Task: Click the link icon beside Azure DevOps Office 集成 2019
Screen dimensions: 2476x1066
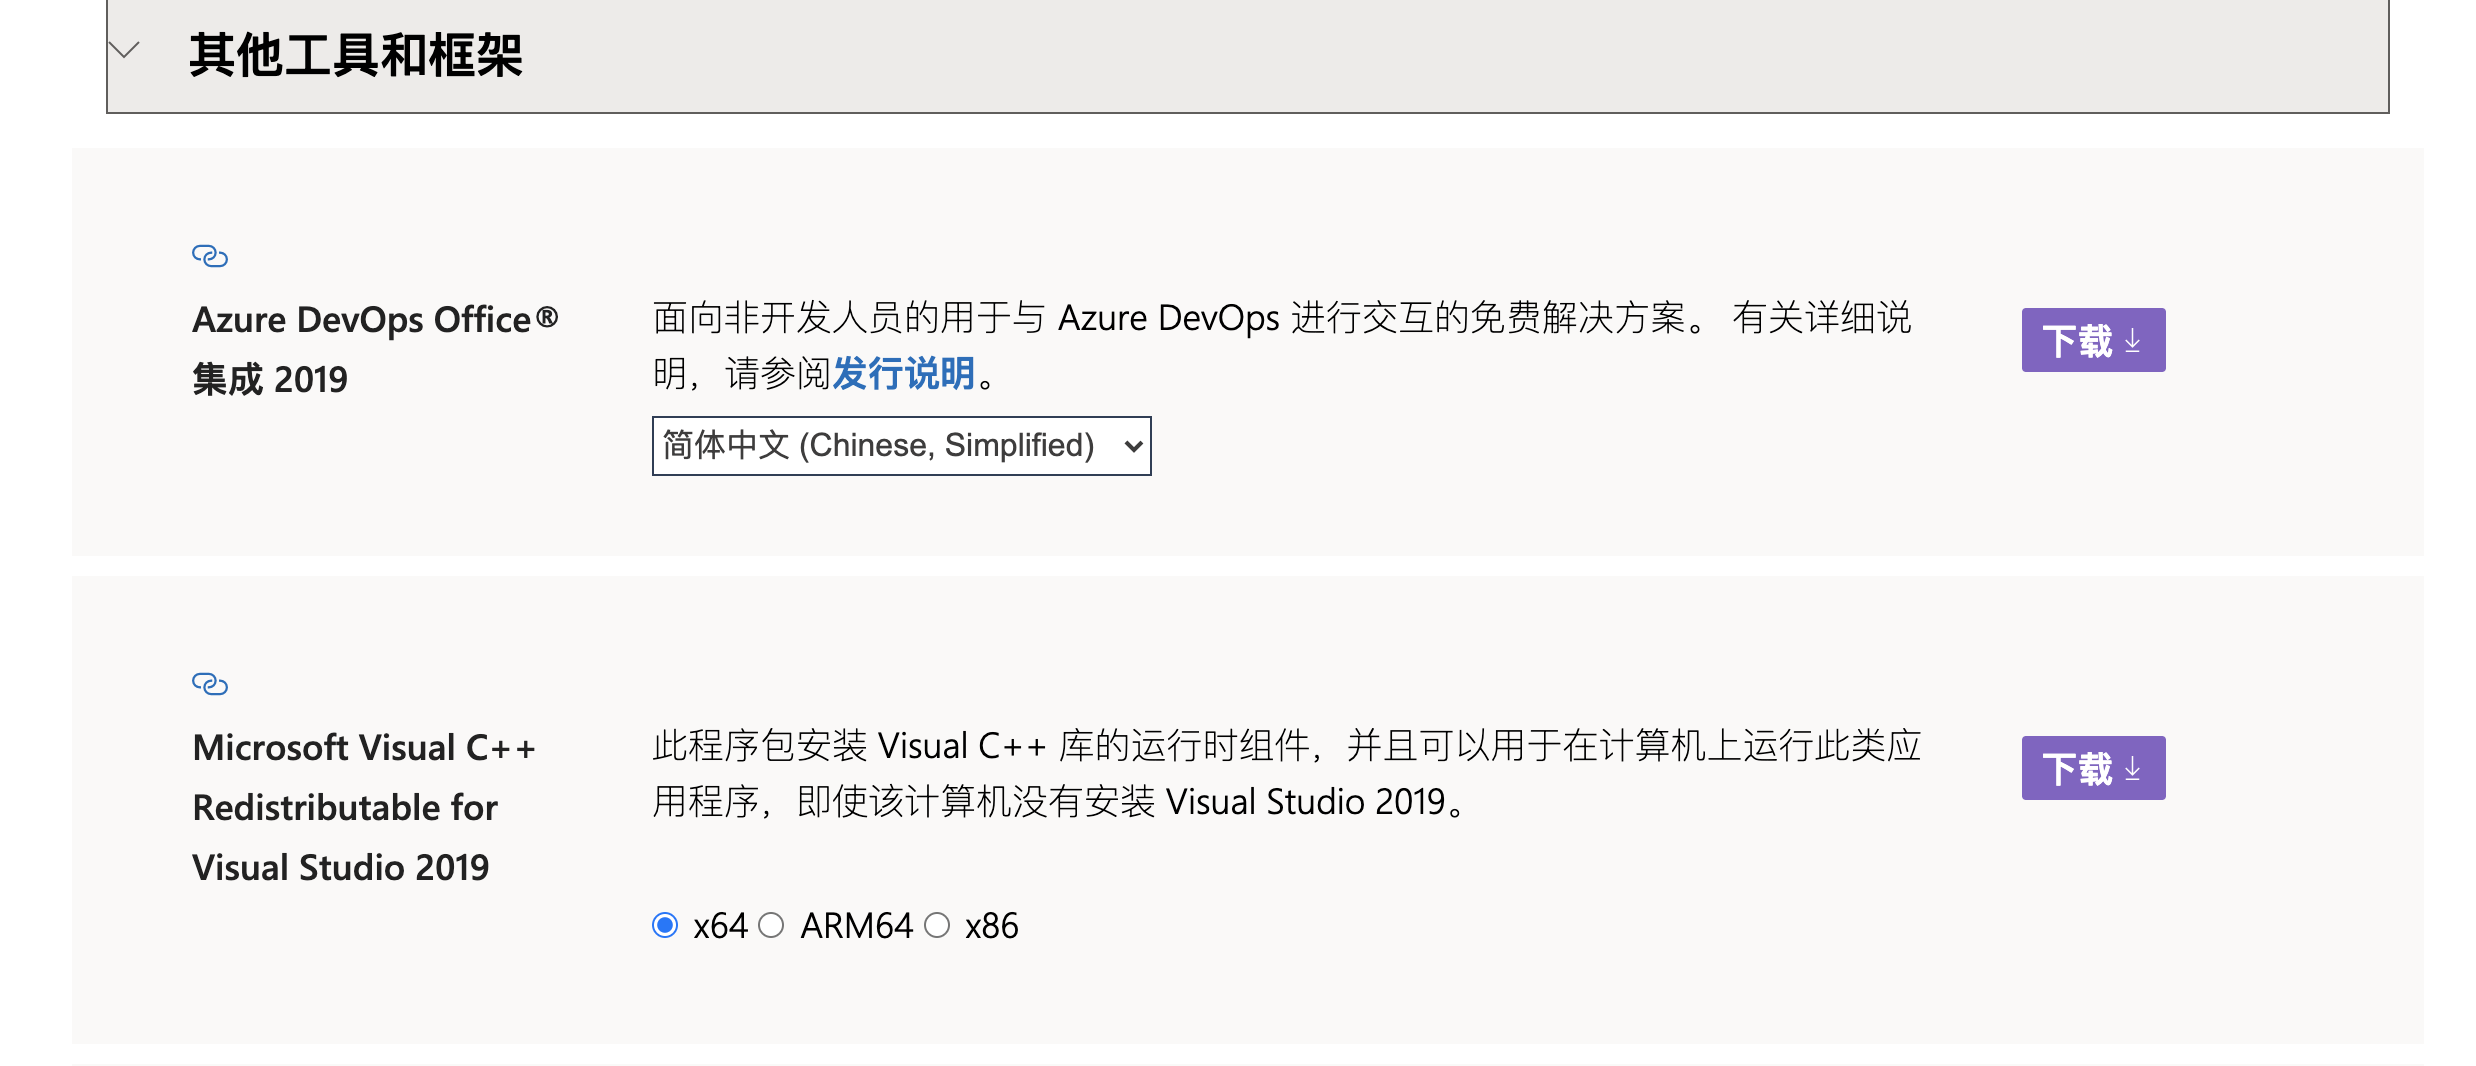Action: click(209, 256)
